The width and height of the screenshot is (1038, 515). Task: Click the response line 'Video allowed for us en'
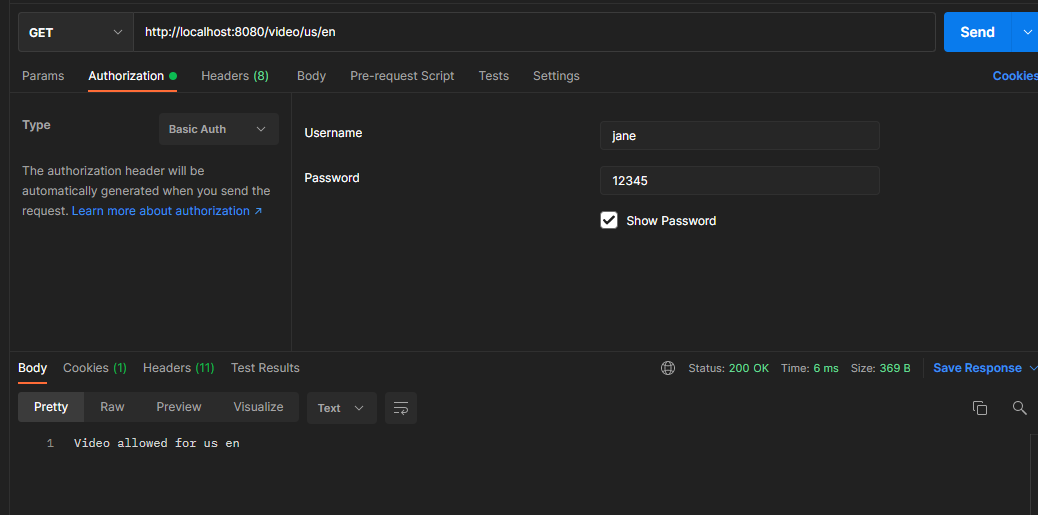(157, 444)
